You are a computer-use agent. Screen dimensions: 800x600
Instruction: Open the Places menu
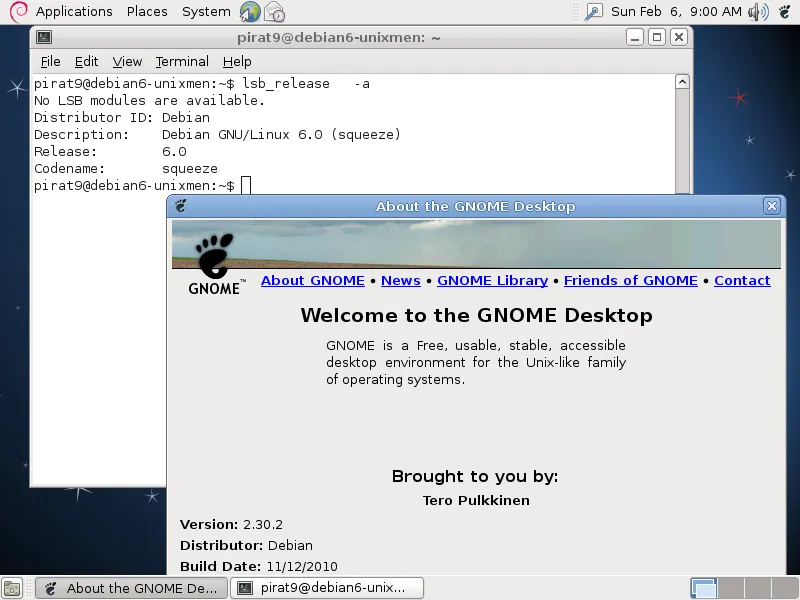tap(147, 12)
